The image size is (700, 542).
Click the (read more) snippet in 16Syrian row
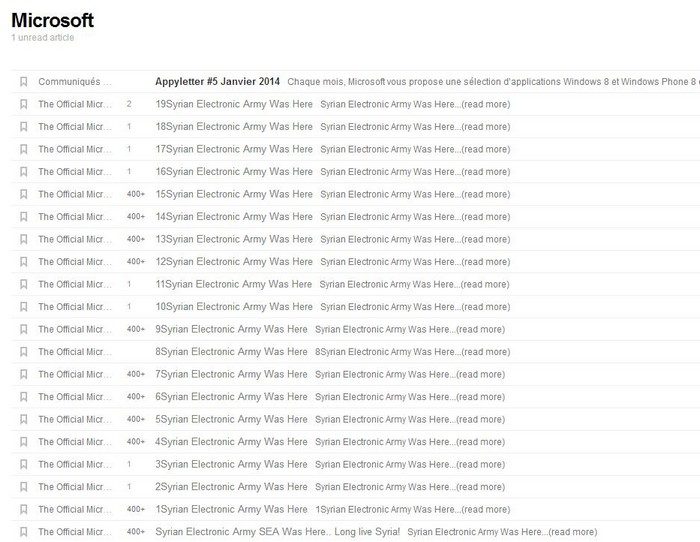pyautogui.click(x=486, y=172)
